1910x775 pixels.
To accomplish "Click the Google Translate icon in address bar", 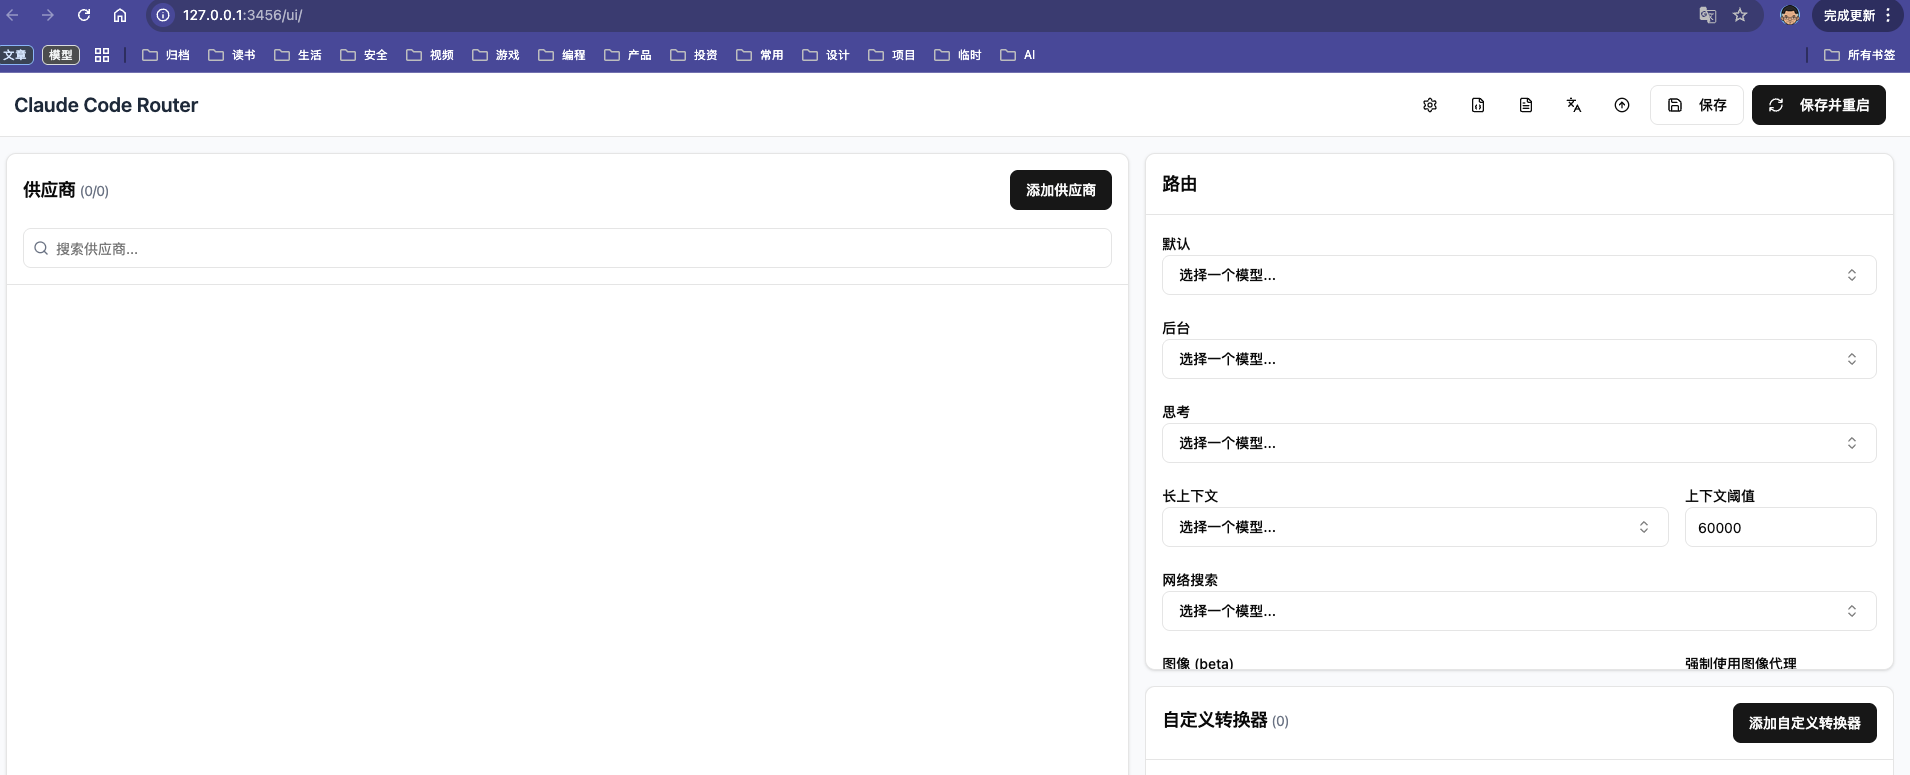I will pyautogui.click(x=1708, y=15).
